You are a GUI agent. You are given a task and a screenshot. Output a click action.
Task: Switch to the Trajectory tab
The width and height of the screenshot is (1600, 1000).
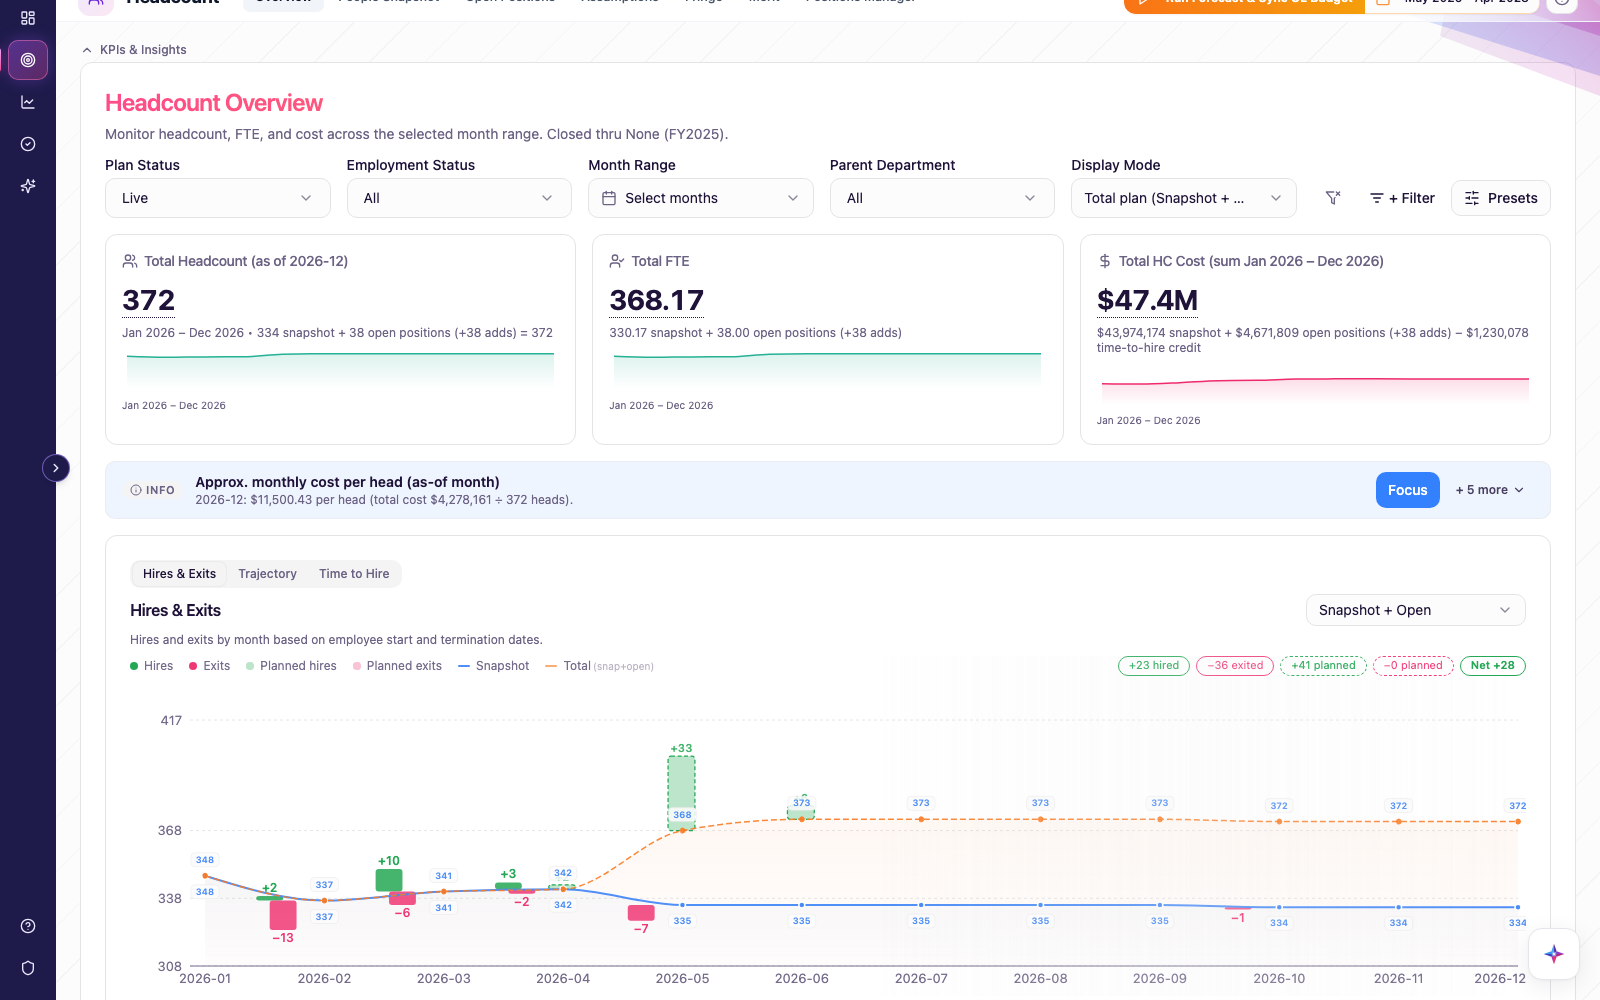(x=267, y=574)
